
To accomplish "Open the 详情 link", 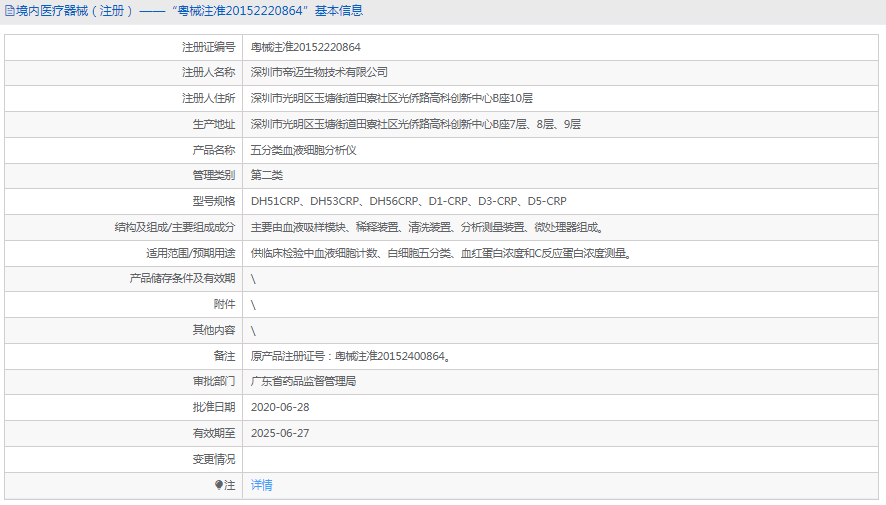I will coord(262,485).
